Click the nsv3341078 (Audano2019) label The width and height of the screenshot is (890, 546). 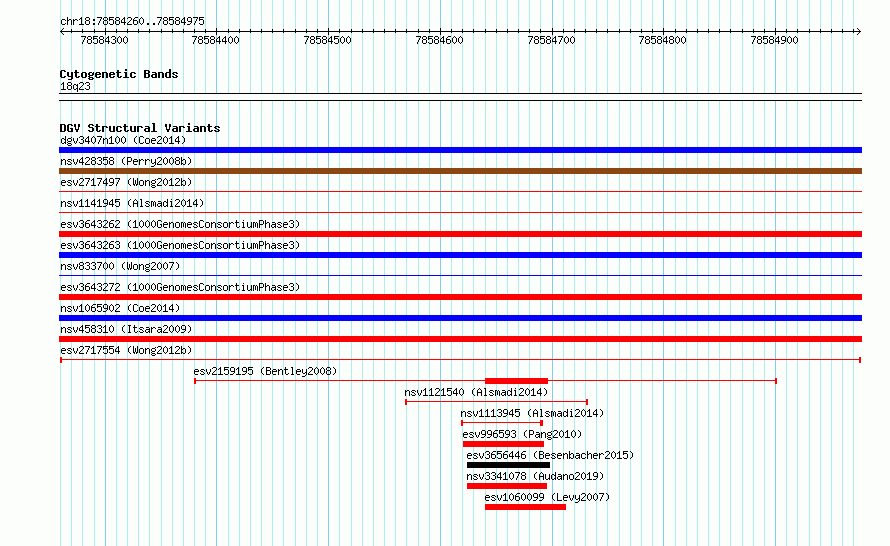pyautogui.click(x=535, y=476)
